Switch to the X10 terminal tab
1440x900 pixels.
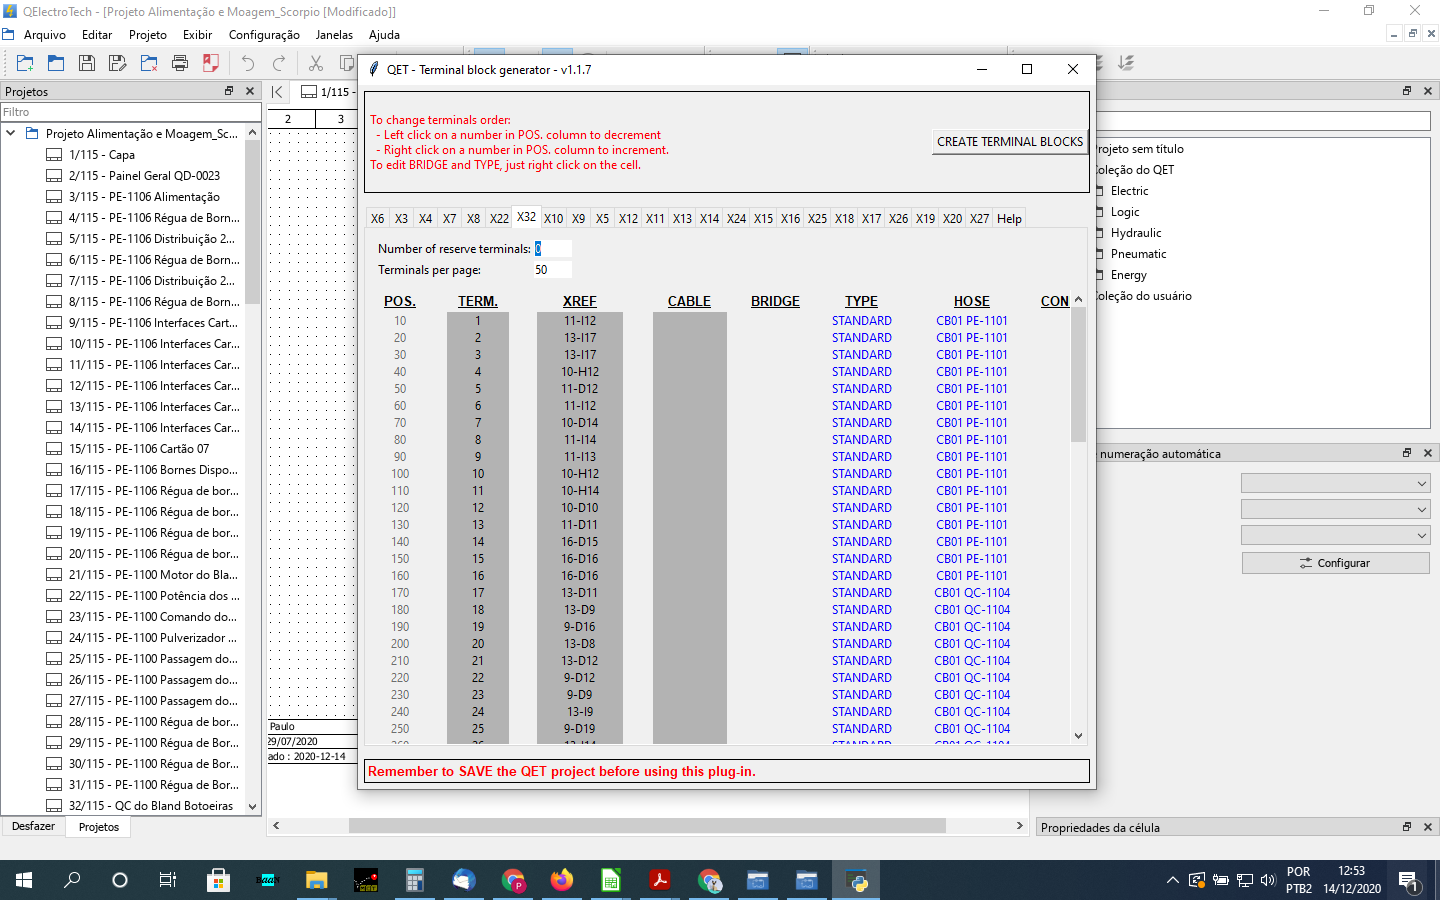click(x=553, y=219)
